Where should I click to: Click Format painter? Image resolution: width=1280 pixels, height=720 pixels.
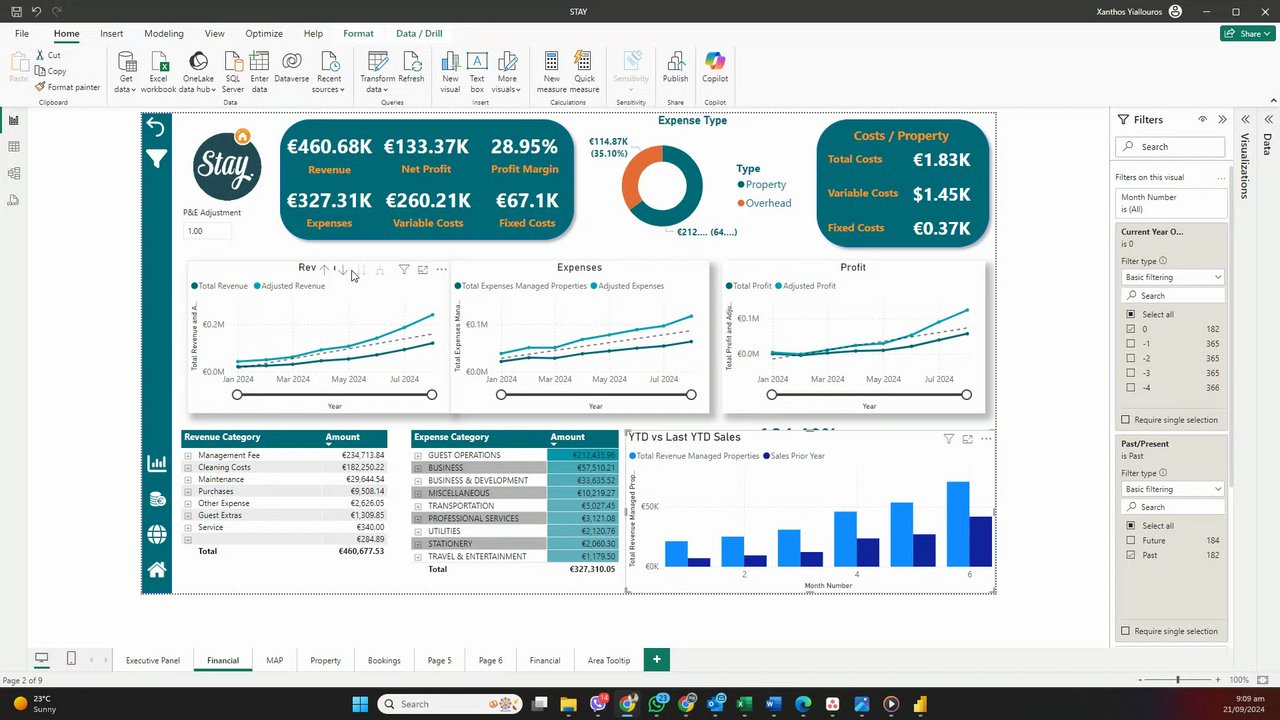pyautogui.click(x=68, y=87)
